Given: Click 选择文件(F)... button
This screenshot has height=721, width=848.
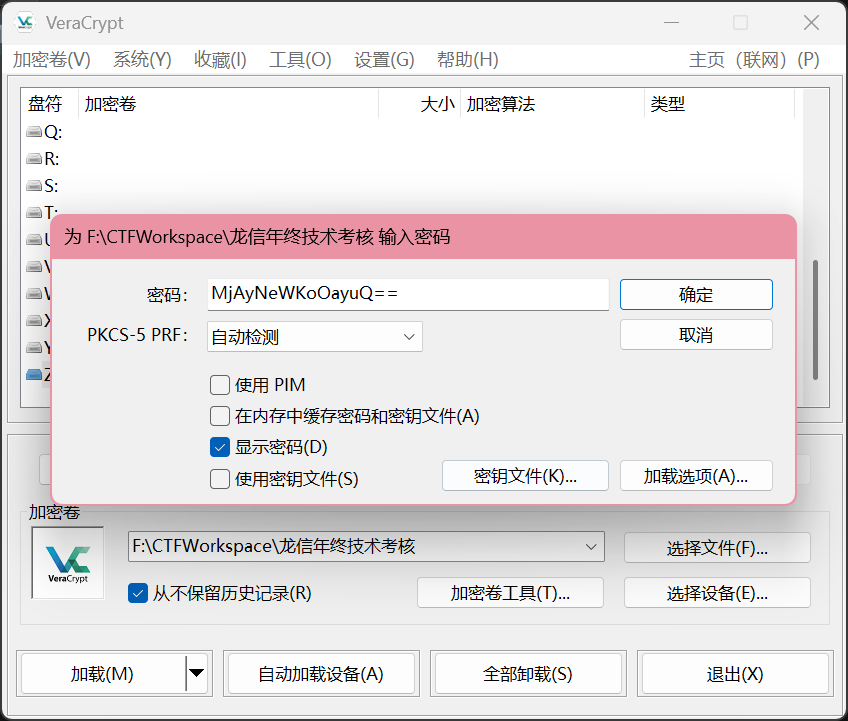Looking at the screenshot, I should tap(717, 548).
